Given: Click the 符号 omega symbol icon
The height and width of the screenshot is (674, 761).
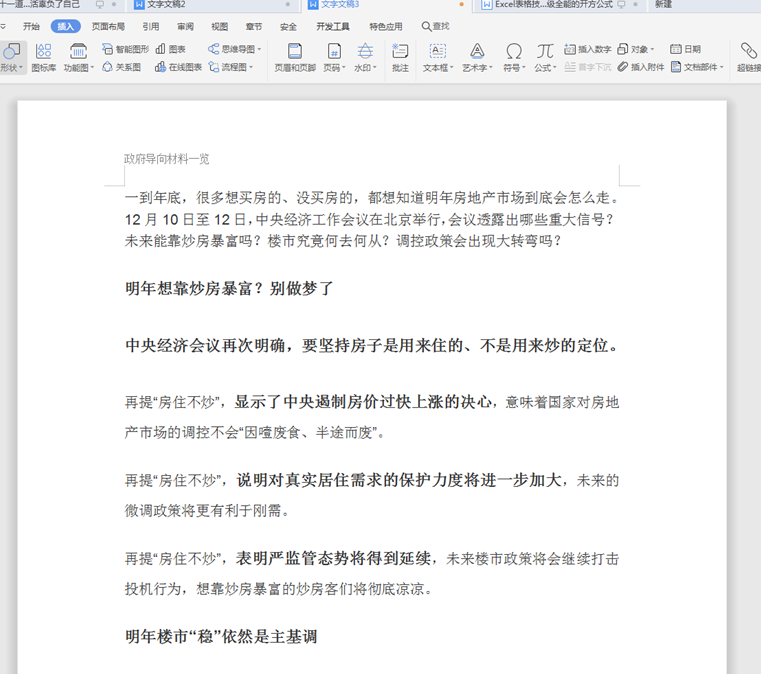Looking at the screenshot, I should click(514, 51).
